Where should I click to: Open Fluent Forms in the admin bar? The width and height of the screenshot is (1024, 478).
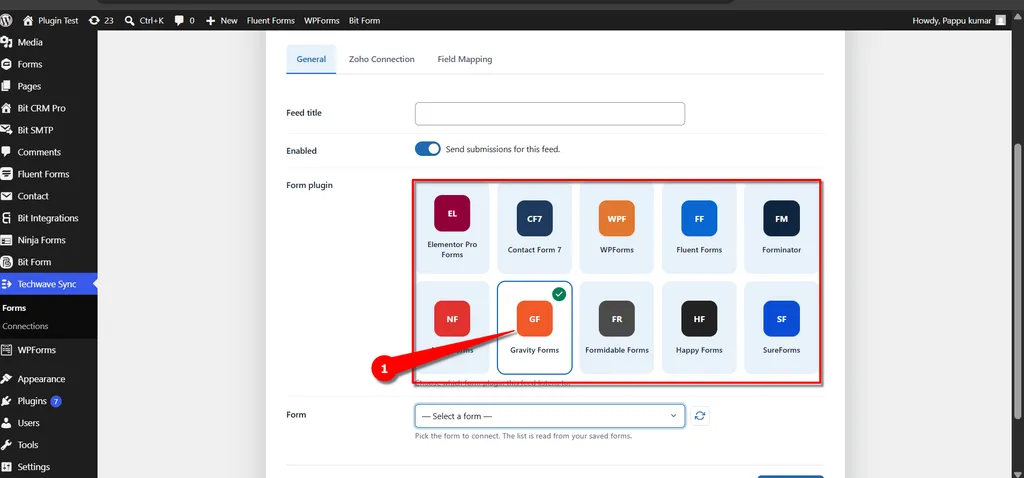coord(270,20)
